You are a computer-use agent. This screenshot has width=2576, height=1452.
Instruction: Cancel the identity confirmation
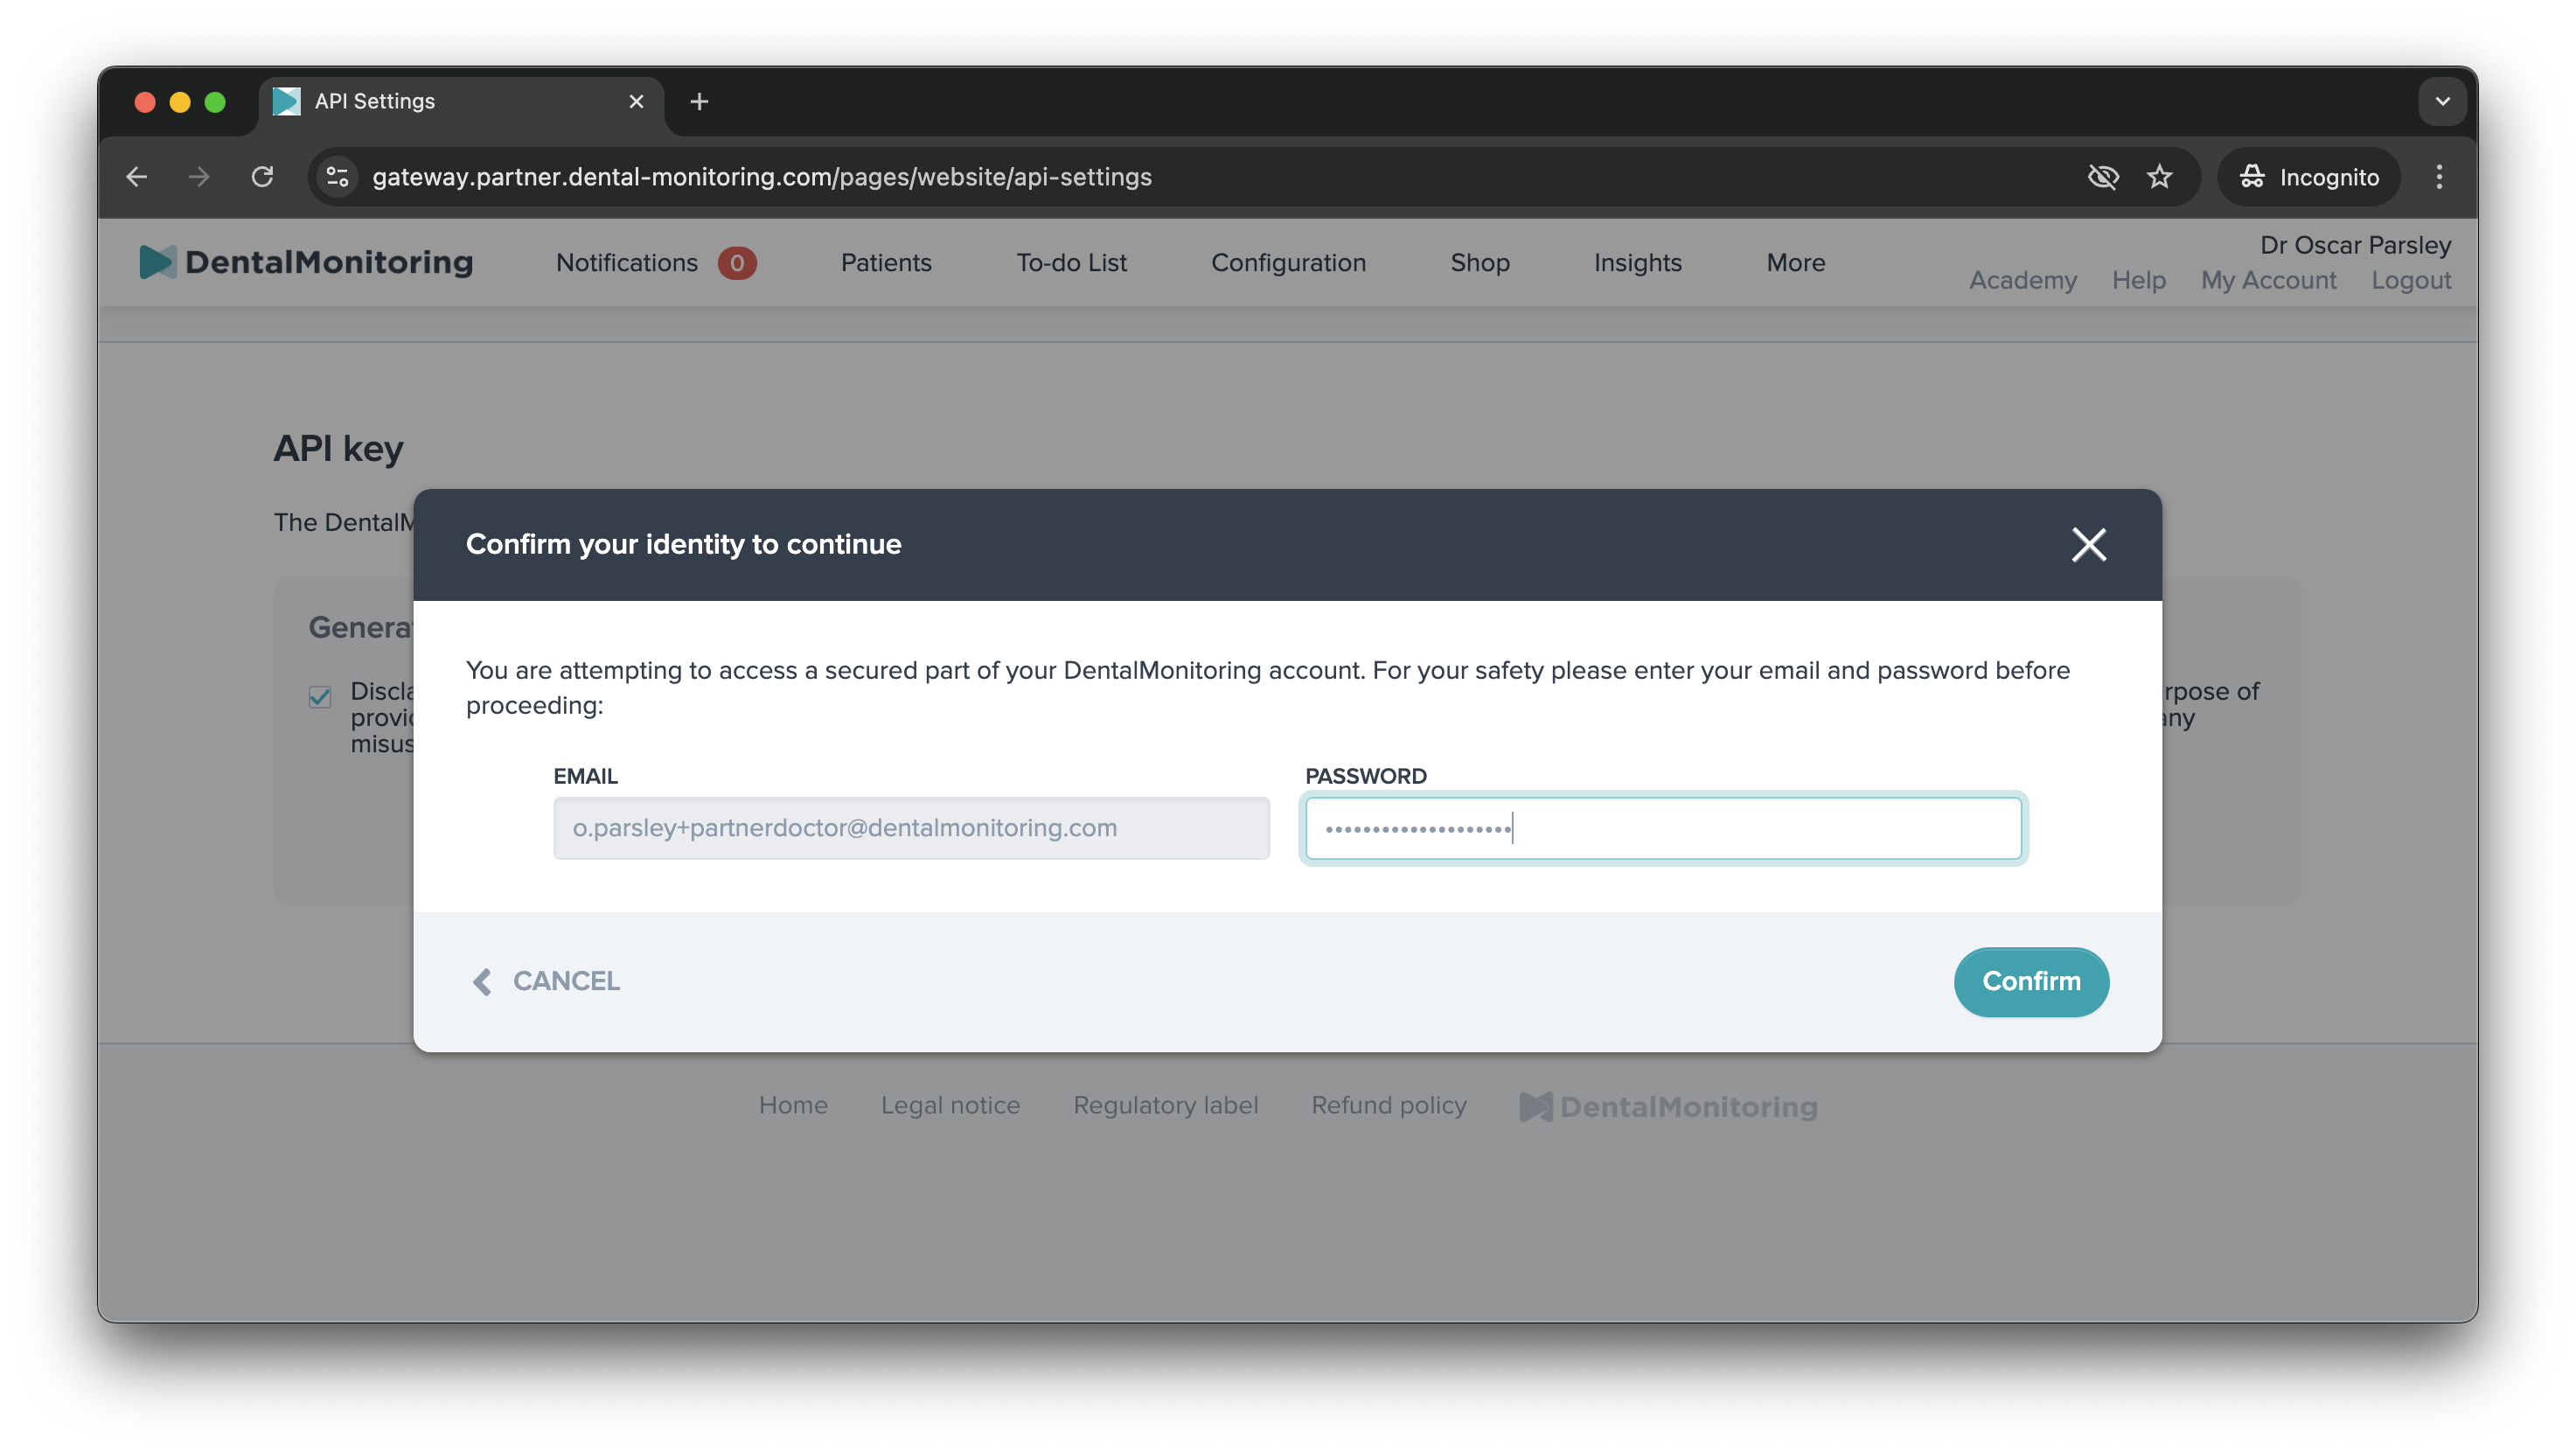[x=546, y=981]
